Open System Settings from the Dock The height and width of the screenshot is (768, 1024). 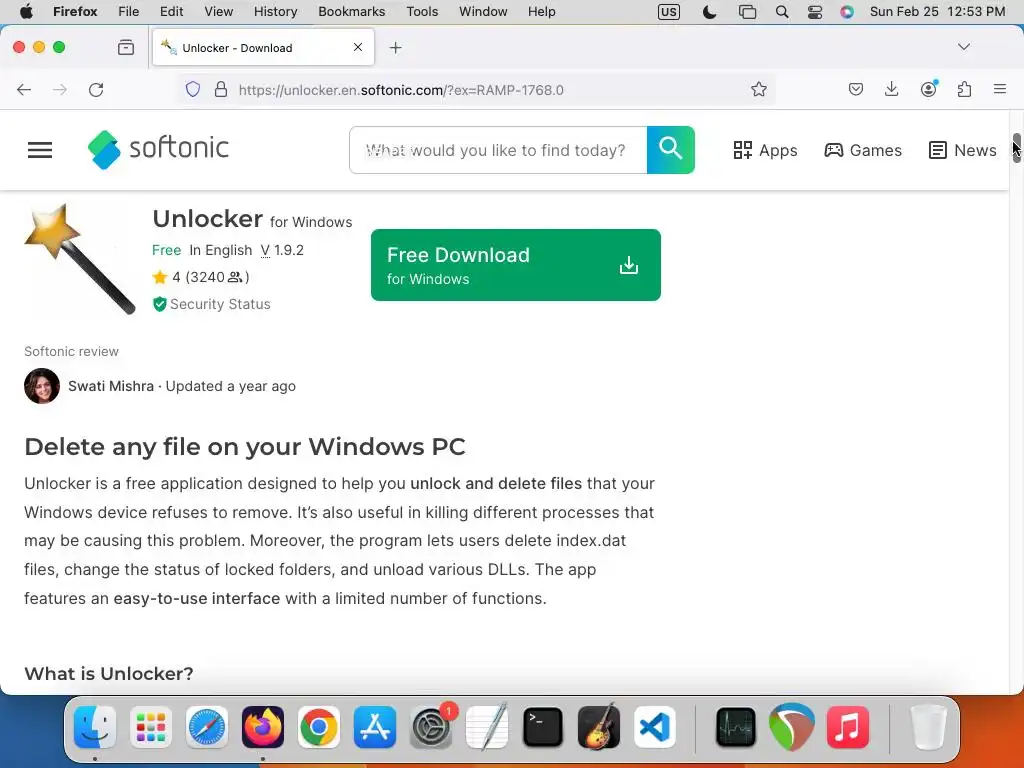point(431,727)
